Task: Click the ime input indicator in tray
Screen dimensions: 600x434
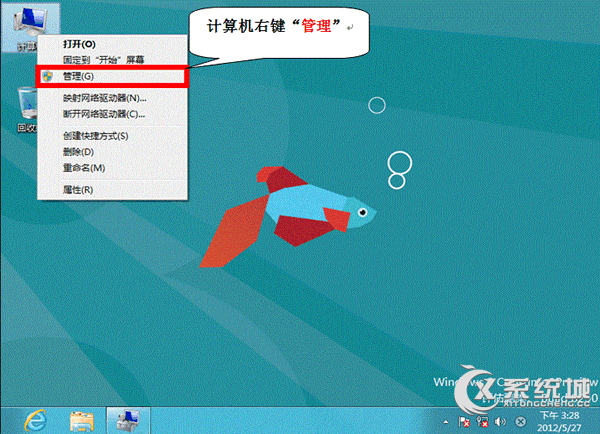Action: coord(520,423)
